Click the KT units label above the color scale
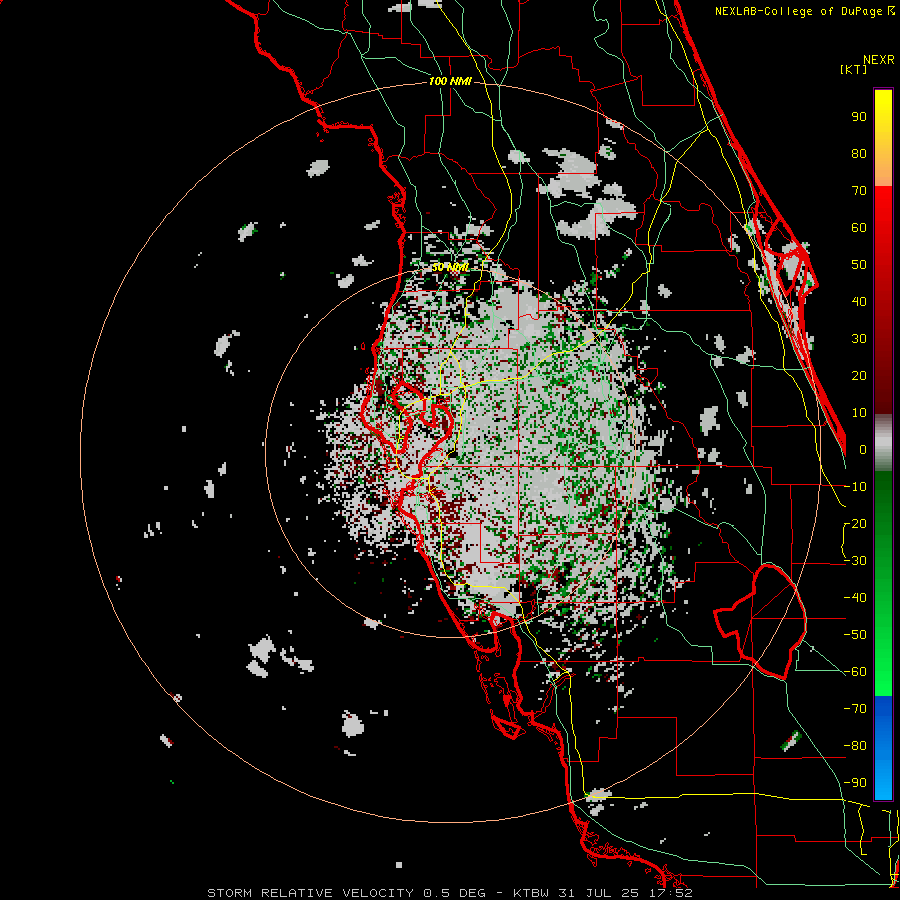Screen dimensions: 900x900 [x=853, y=69]
